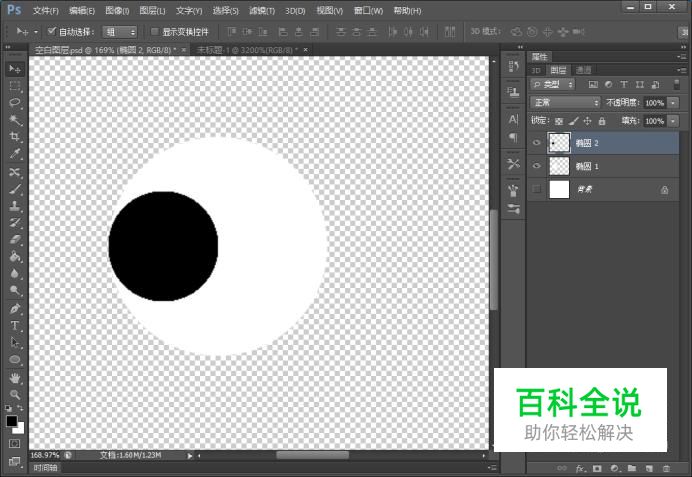Filter layers by smart objects
The image size is (692, 477).
tap(655, 84)
